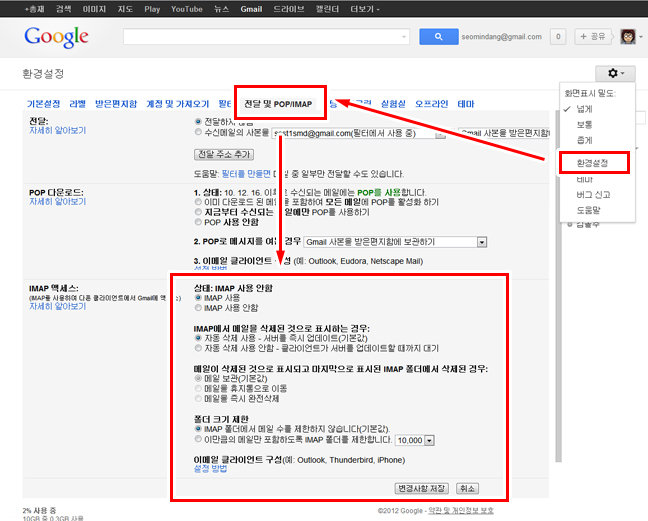Go to Gmail in the top bar
Image resolution: width=648 pixels, height=521 pixels.
click(x=251, y=9)
